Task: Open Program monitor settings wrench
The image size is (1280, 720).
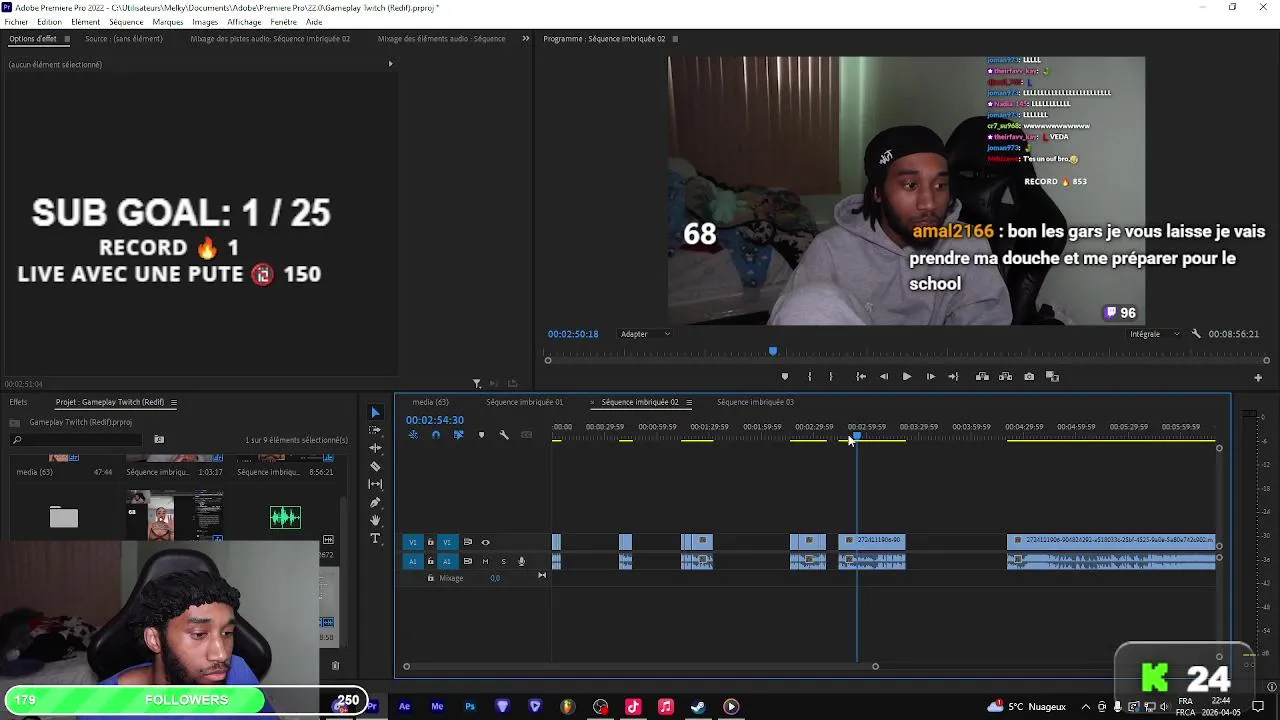Action: 1196,334
